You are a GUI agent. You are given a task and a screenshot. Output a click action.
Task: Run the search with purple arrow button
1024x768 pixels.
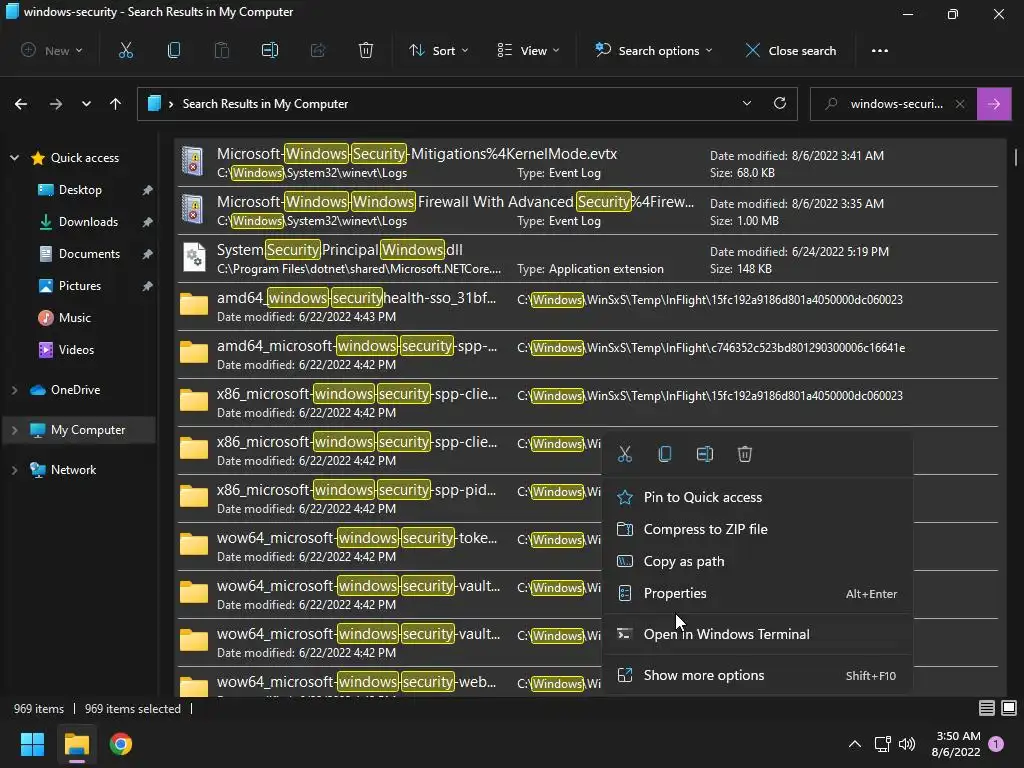click(x=994, y=104)
